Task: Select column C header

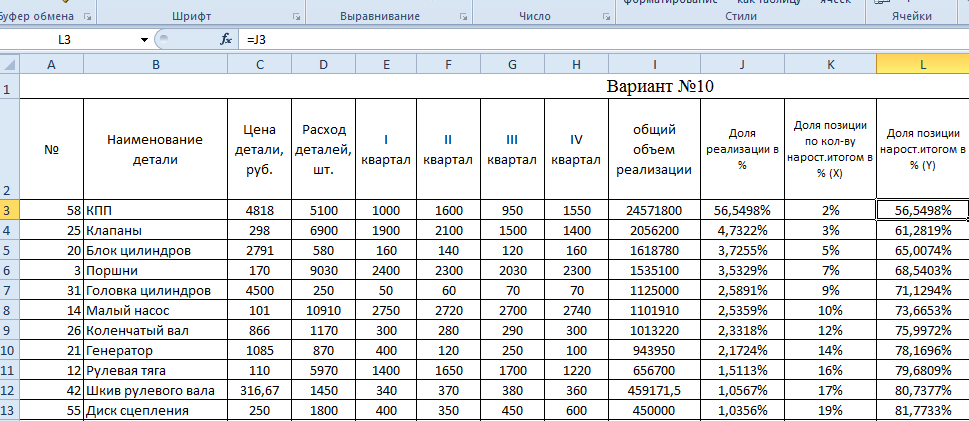Action: pos(260,64)
